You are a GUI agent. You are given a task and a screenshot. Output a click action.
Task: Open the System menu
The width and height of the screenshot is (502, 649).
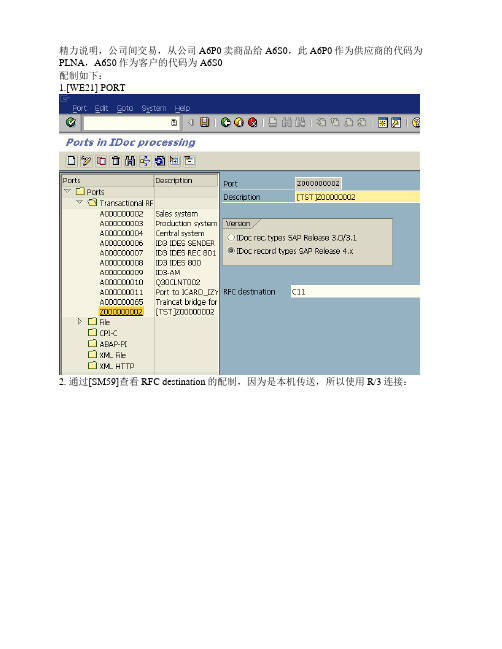click(154, 108)
